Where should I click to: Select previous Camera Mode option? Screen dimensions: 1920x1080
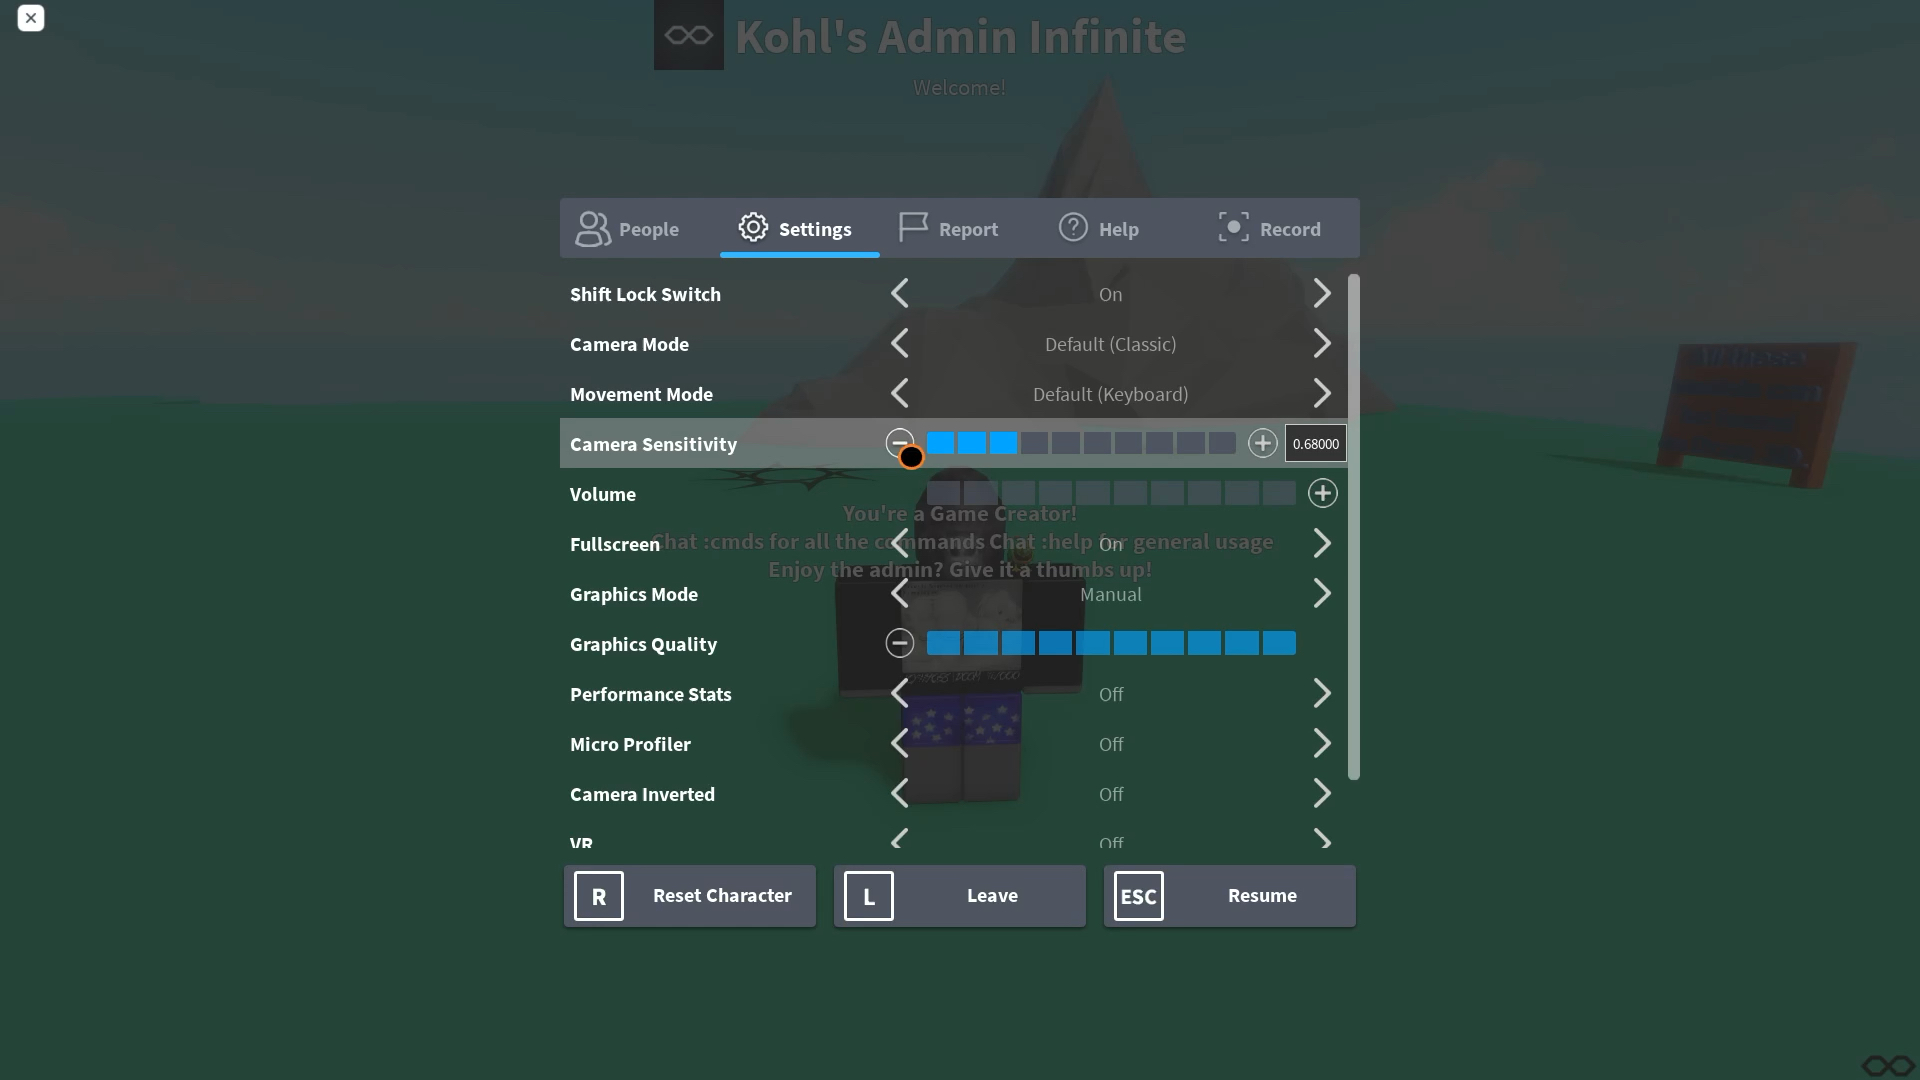tap(900, 343)
